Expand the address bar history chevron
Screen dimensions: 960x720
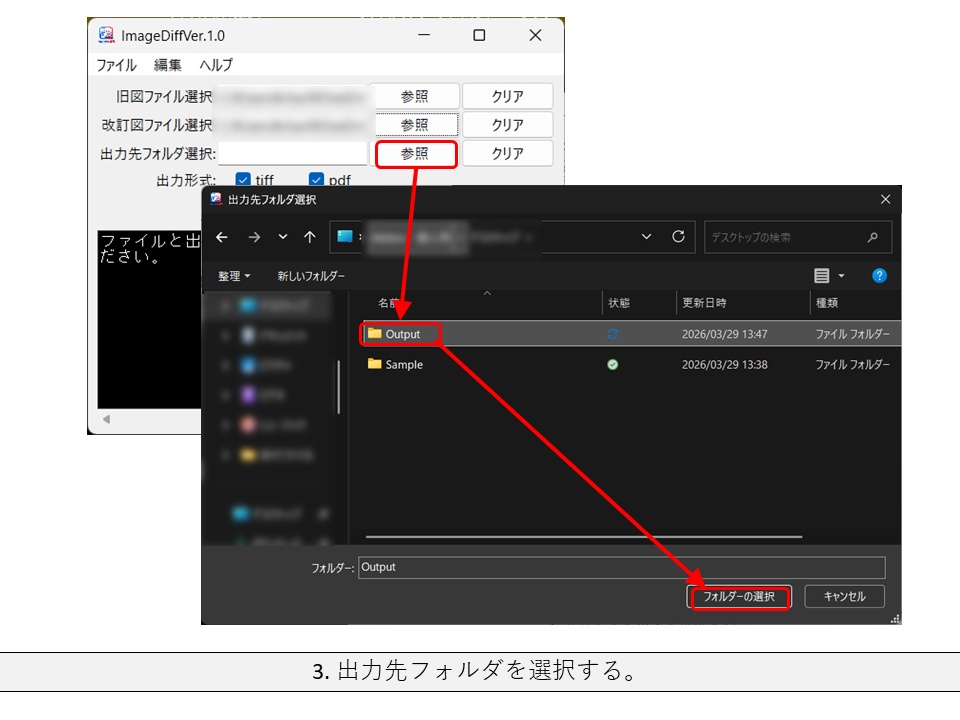coord(645,237)
